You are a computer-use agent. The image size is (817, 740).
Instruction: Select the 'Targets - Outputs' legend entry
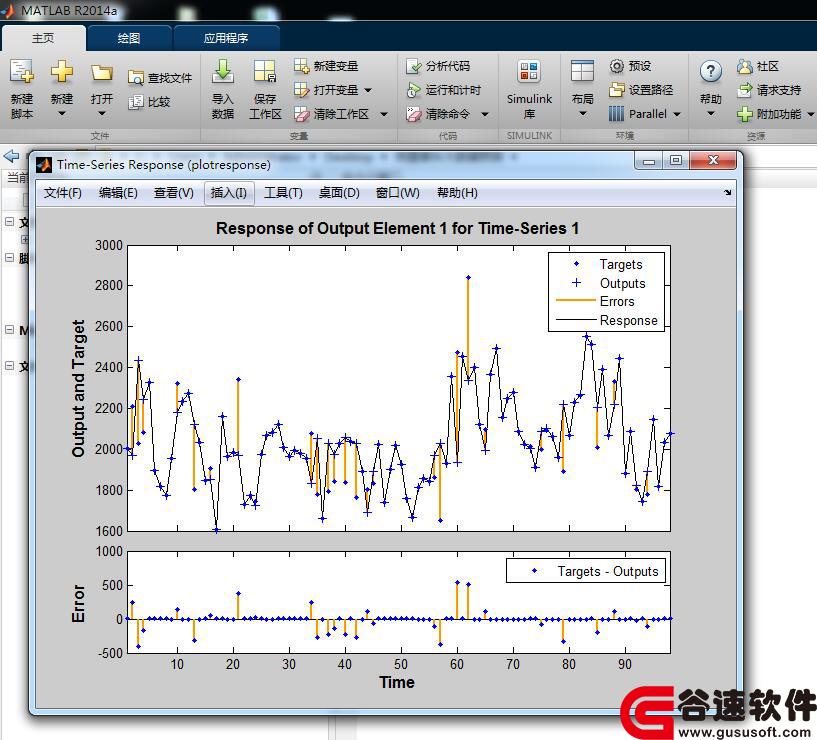pos(608,571)
